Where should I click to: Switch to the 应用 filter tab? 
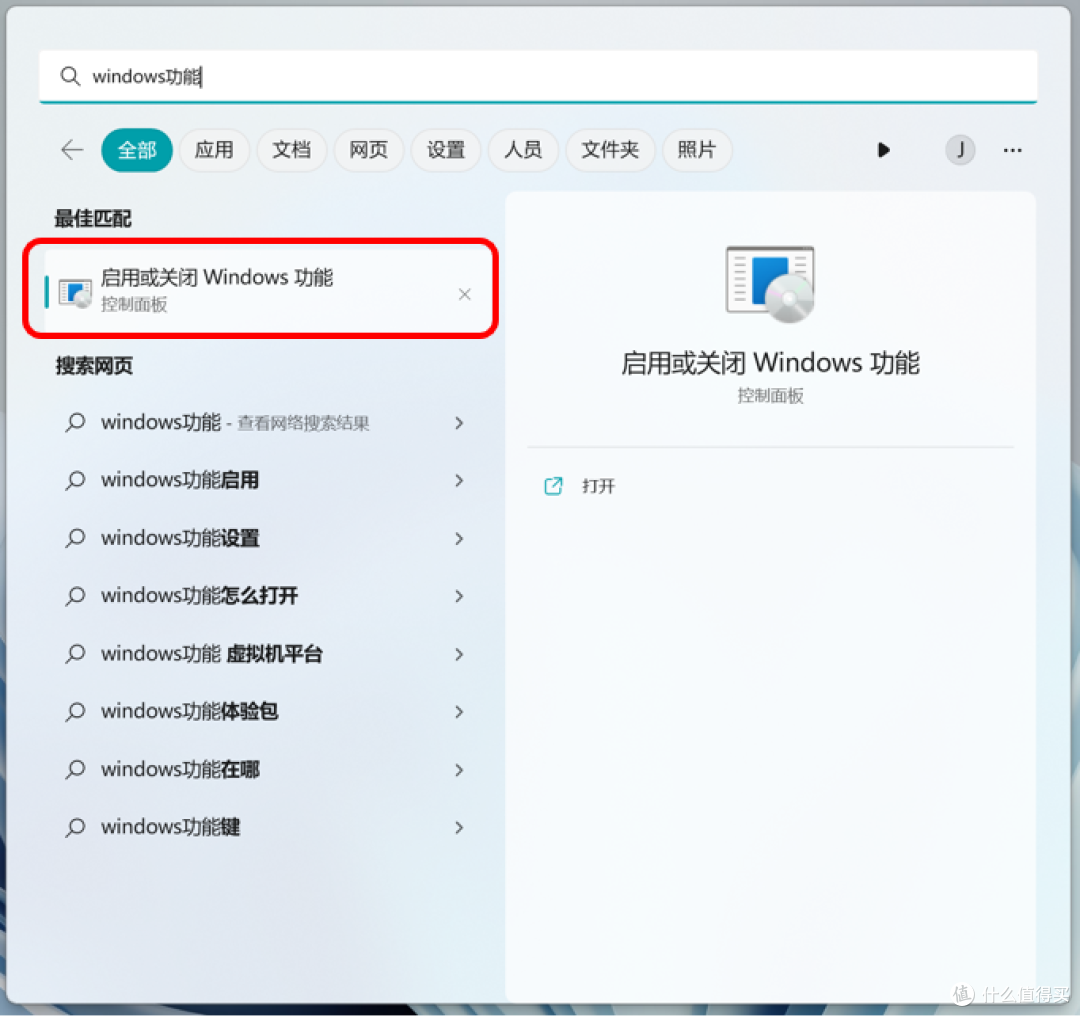[214, 149]
